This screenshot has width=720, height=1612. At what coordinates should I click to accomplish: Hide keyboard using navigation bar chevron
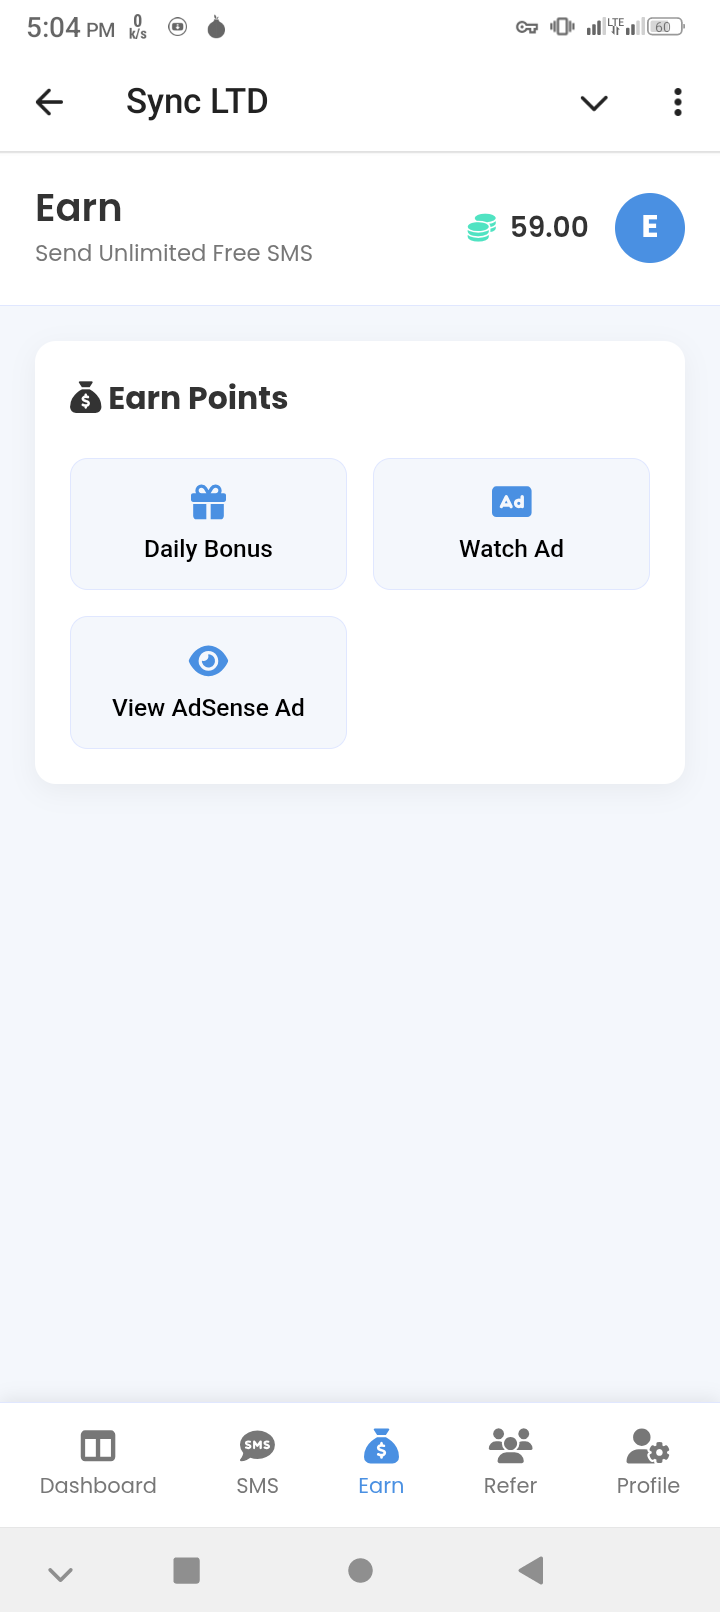click(x=60, y=1574)
